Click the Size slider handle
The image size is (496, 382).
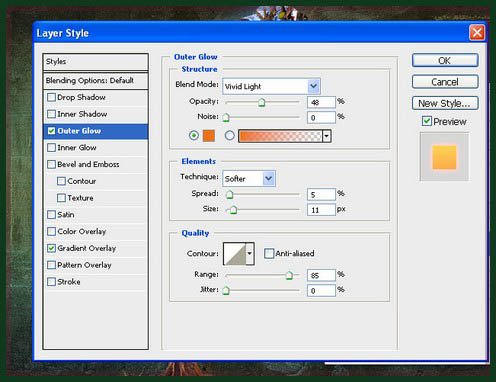[233, 210]
